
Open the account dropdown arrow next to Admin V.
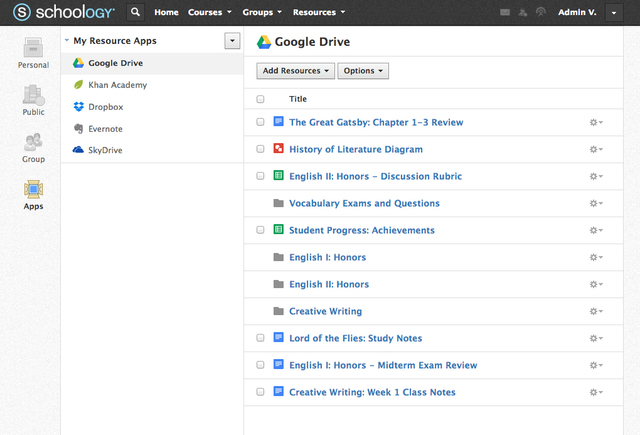click(x=614, y=13)
